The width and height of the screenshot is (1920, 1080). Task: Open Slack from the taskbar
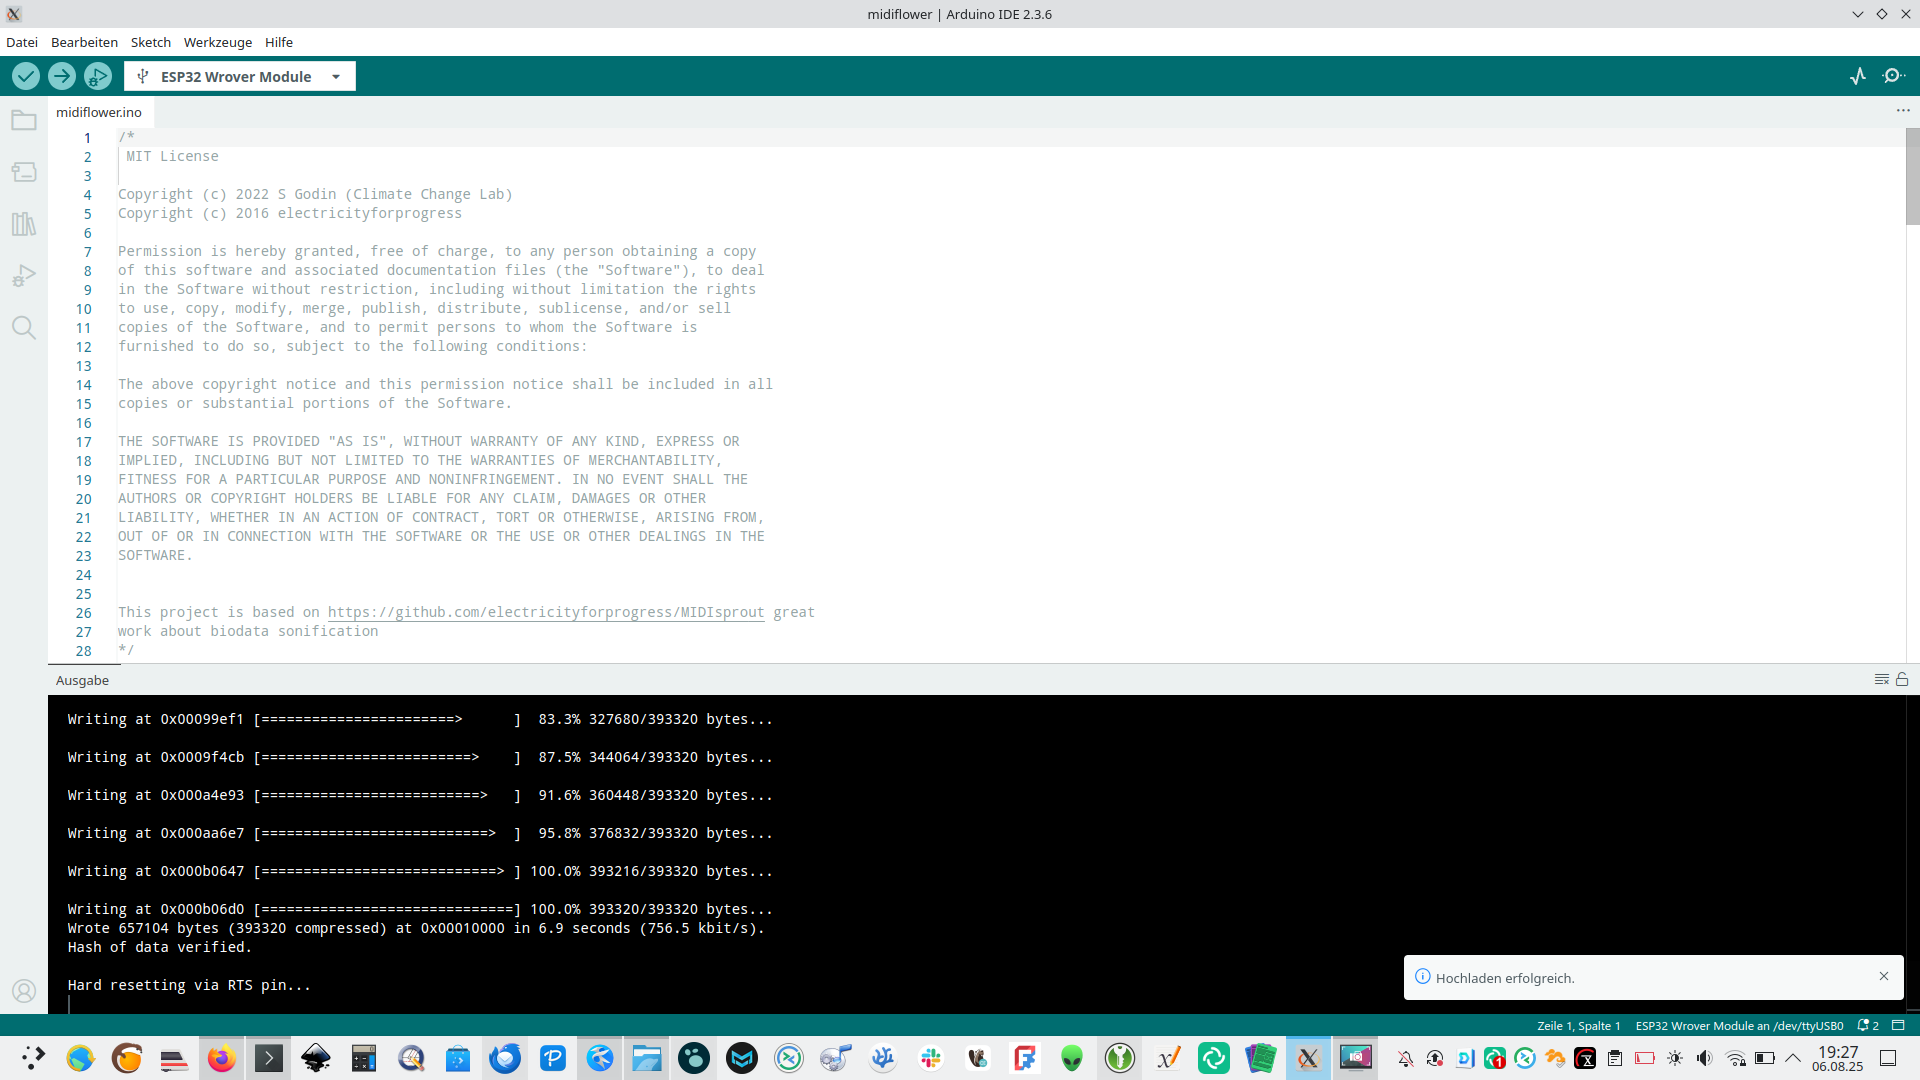tap(931, 1058)
